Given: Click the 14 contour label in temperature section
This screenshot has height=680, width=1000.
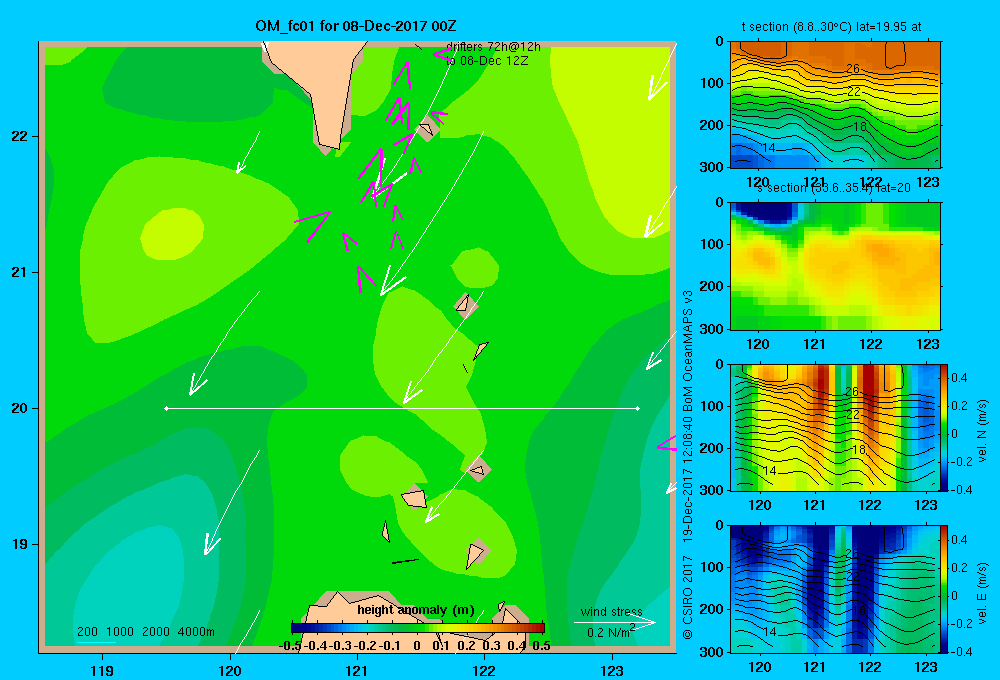Looking at the screenshot, I should (768, 148).
